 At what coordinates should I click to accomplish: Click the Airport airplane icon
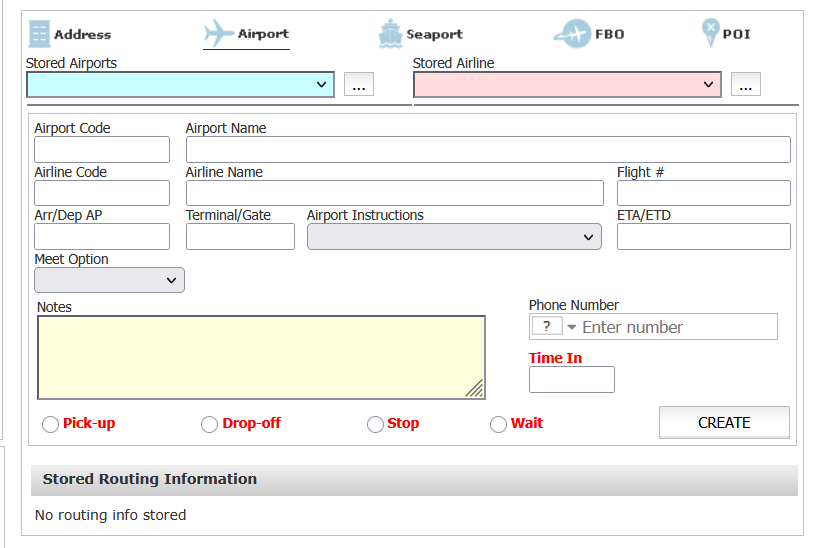219,33
